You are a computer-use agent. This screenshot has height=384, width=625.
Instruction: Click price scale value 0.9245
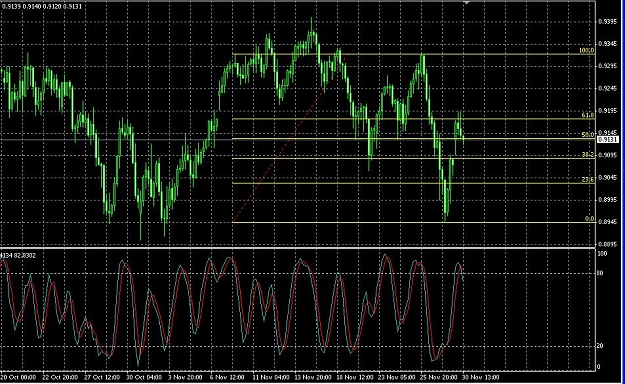pos(608,88)
